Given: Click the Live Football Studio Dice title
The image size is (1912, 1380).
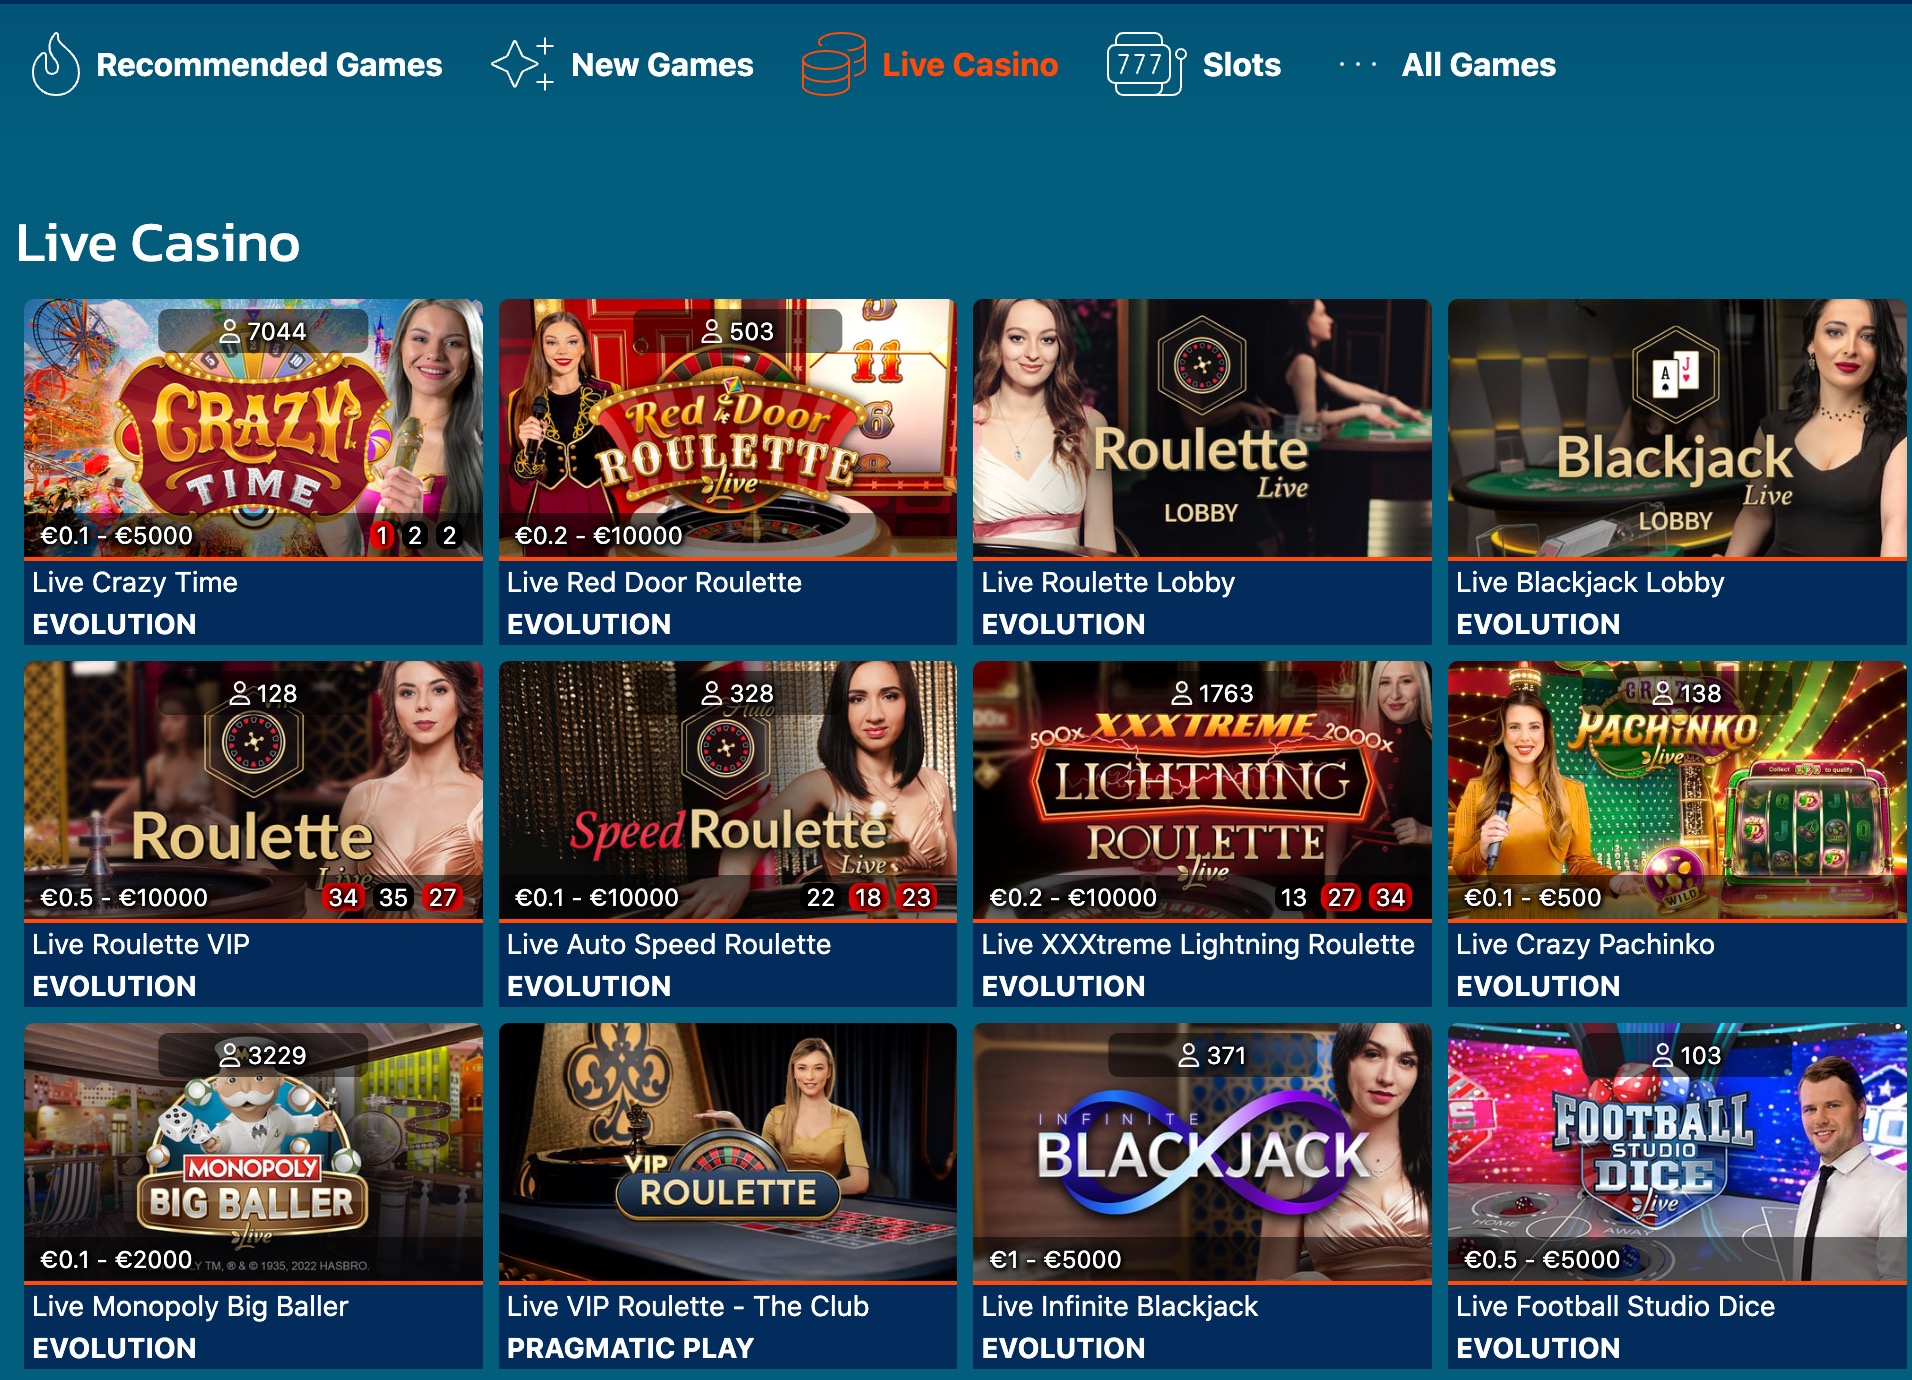Looking at the screenshot, I should [1615, 1306].
